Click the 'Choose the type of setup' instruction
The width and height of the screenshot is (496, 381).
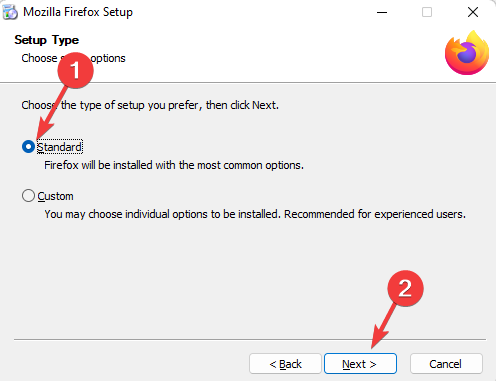tap(150, 105)
